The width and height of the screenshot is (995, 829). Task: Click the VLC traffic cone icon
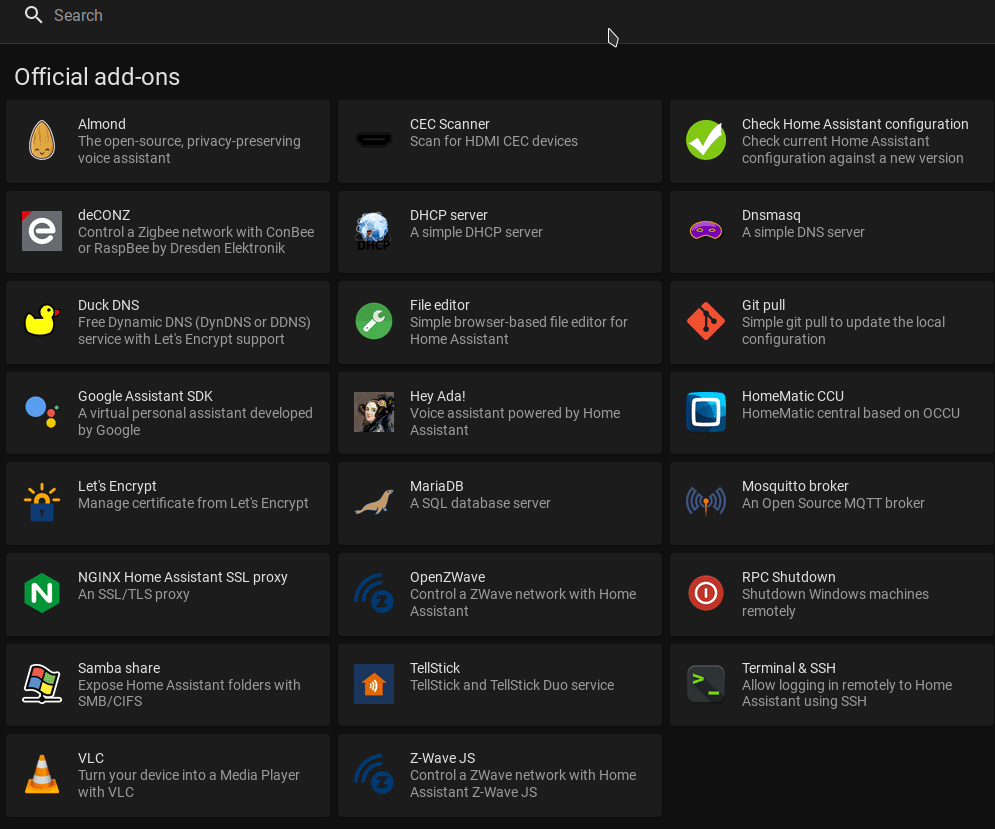point(42,774)
